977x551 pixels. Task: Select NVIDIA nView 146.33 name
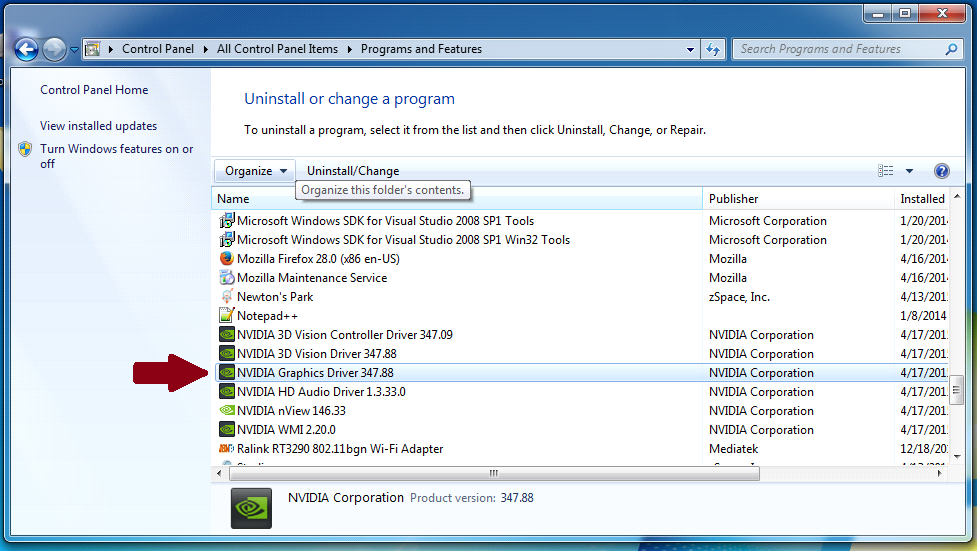click(291, 411)
